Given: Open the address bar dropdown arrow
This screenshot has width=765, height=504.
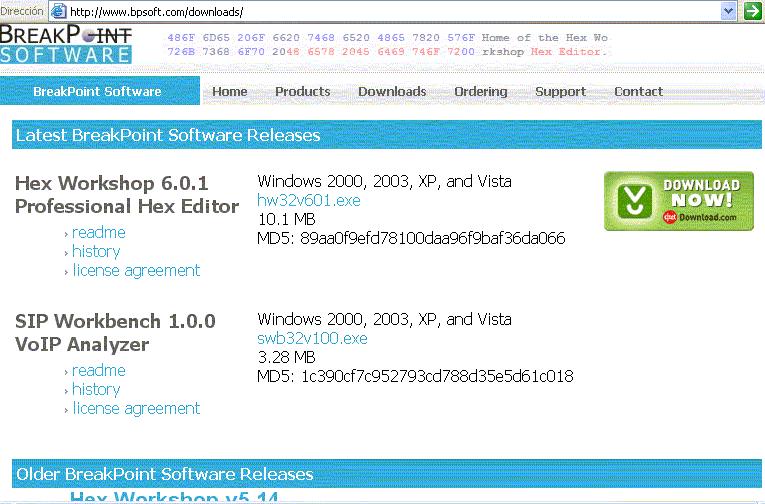Looking at the screenshot, I should (x=728, y=11).
